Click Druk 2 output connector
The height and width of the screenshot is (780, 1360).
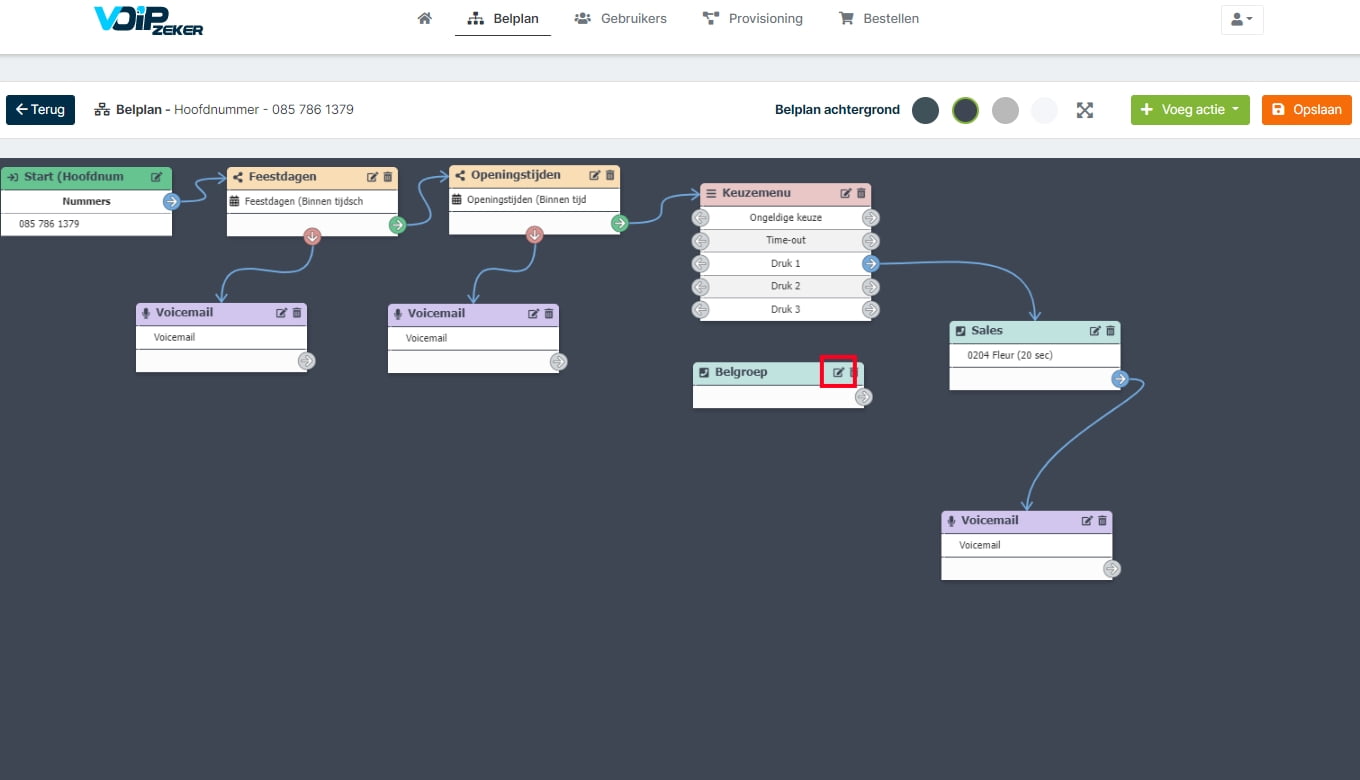pyautogui.click(x=870, y=287)
